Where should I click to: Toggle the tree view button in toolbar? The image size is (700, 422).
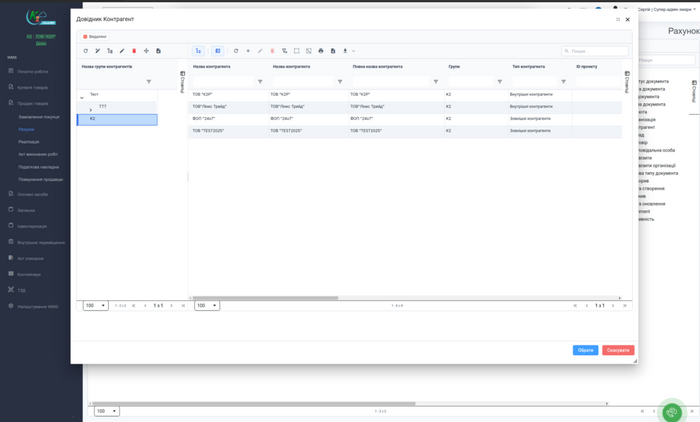tap(198, 51)
